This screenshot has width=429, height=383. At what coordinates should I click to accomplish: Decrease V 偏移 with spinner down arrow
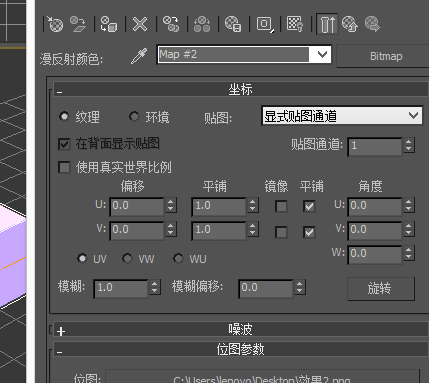[x=171, y=233]
